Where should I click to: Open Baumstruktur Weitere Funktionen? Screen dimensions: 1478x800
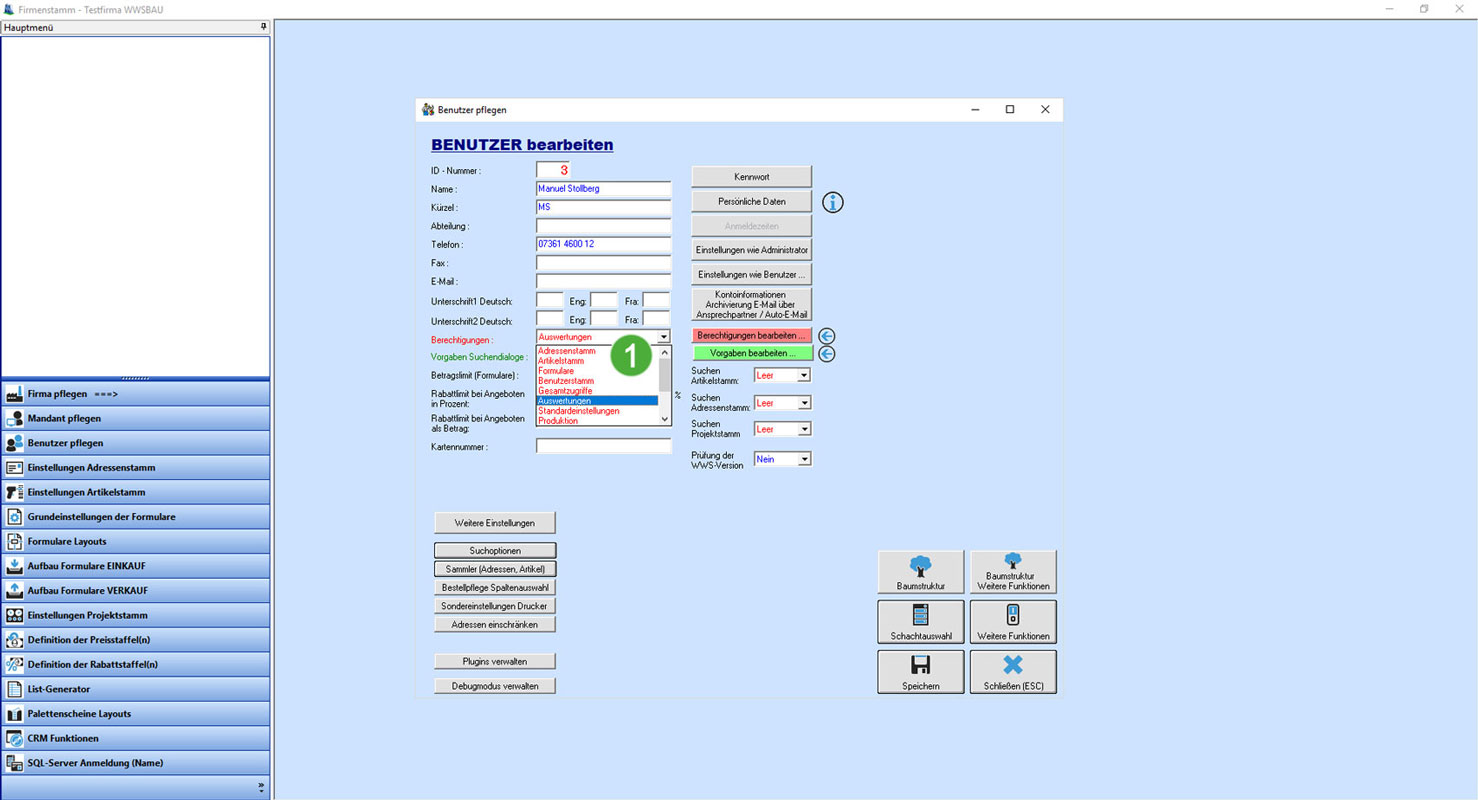coord(1013,572)
